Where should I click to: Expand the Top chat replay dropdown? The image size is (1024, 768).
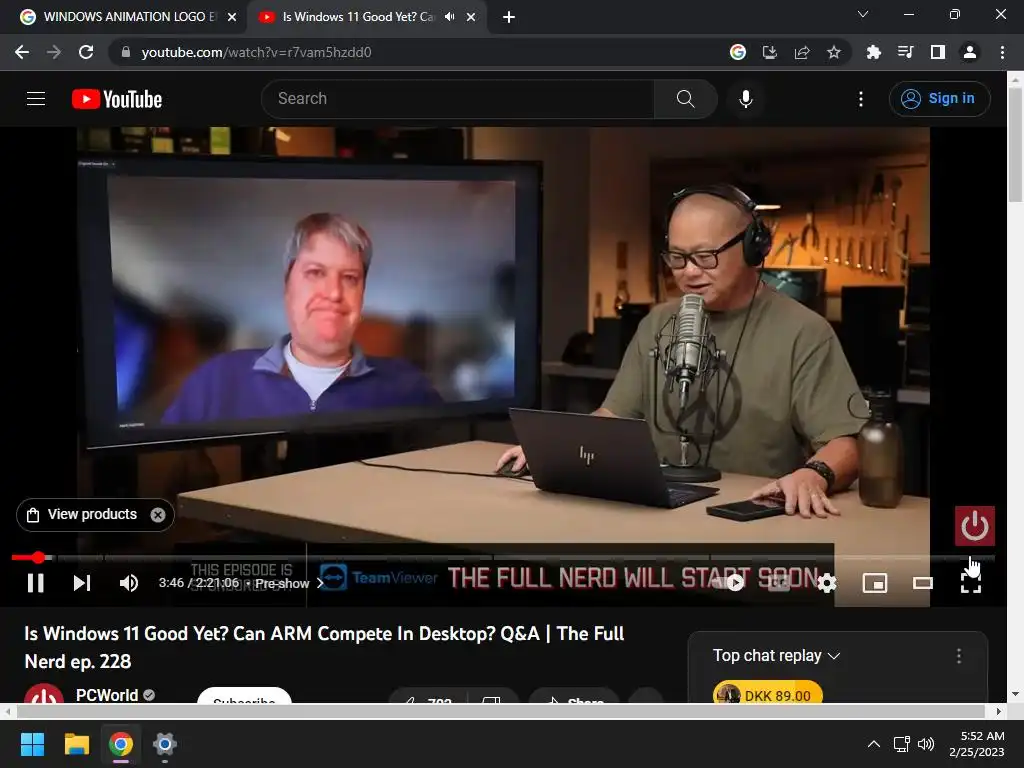(776, 656)
